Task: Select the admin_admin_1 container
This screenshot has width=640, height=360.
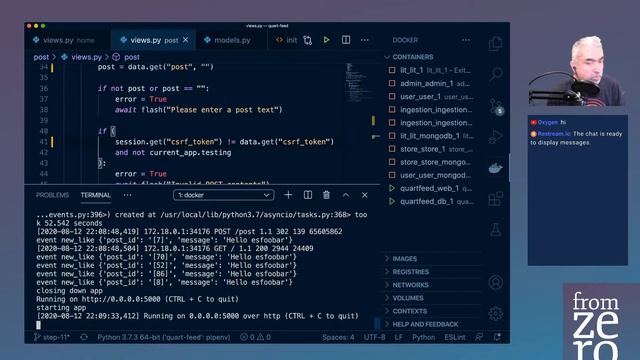Action: click(x=431, y=83)
